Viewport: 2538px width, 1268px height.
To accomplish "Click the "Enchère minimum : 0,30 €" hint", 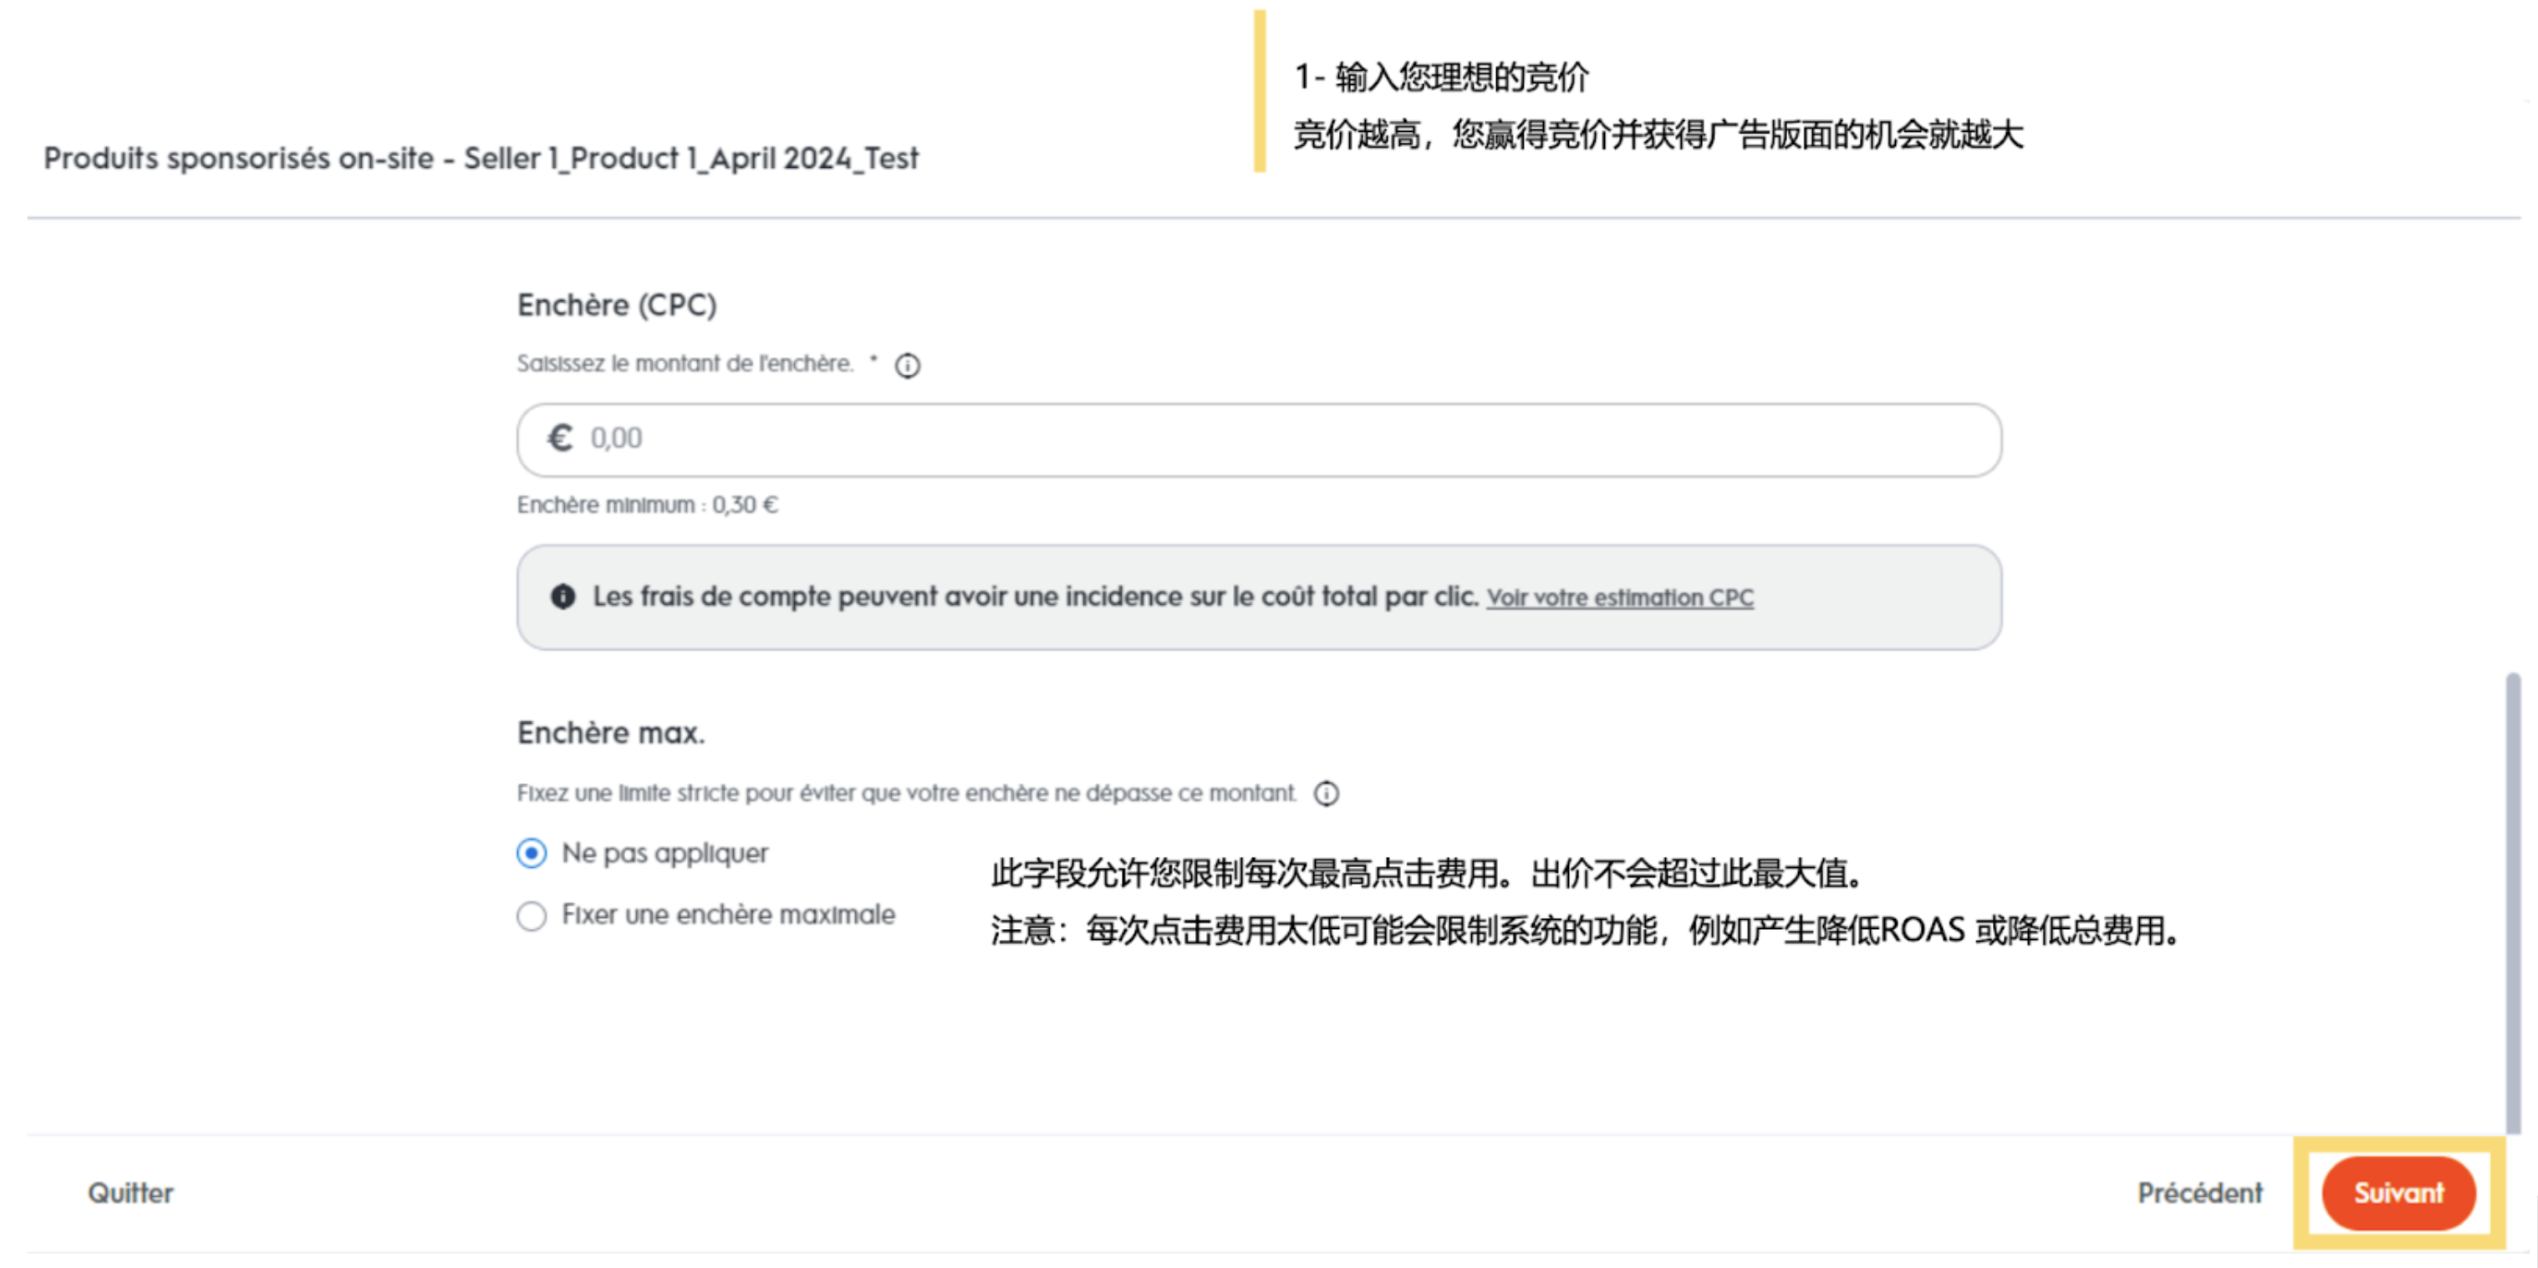I will pos(647,505).
